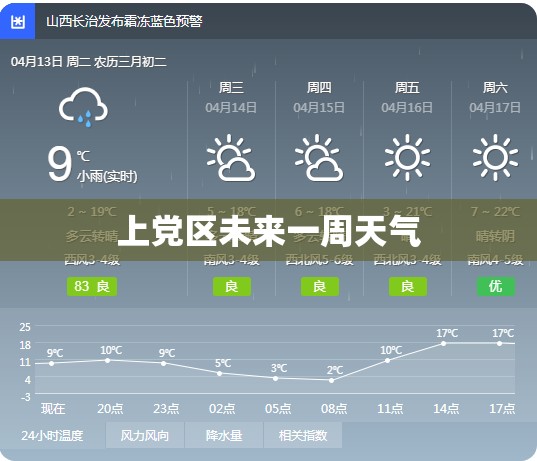Select the 周六 forecast day label
This screenshot has width=537, height=461.
pyautogui.click(x=495, y=88)
